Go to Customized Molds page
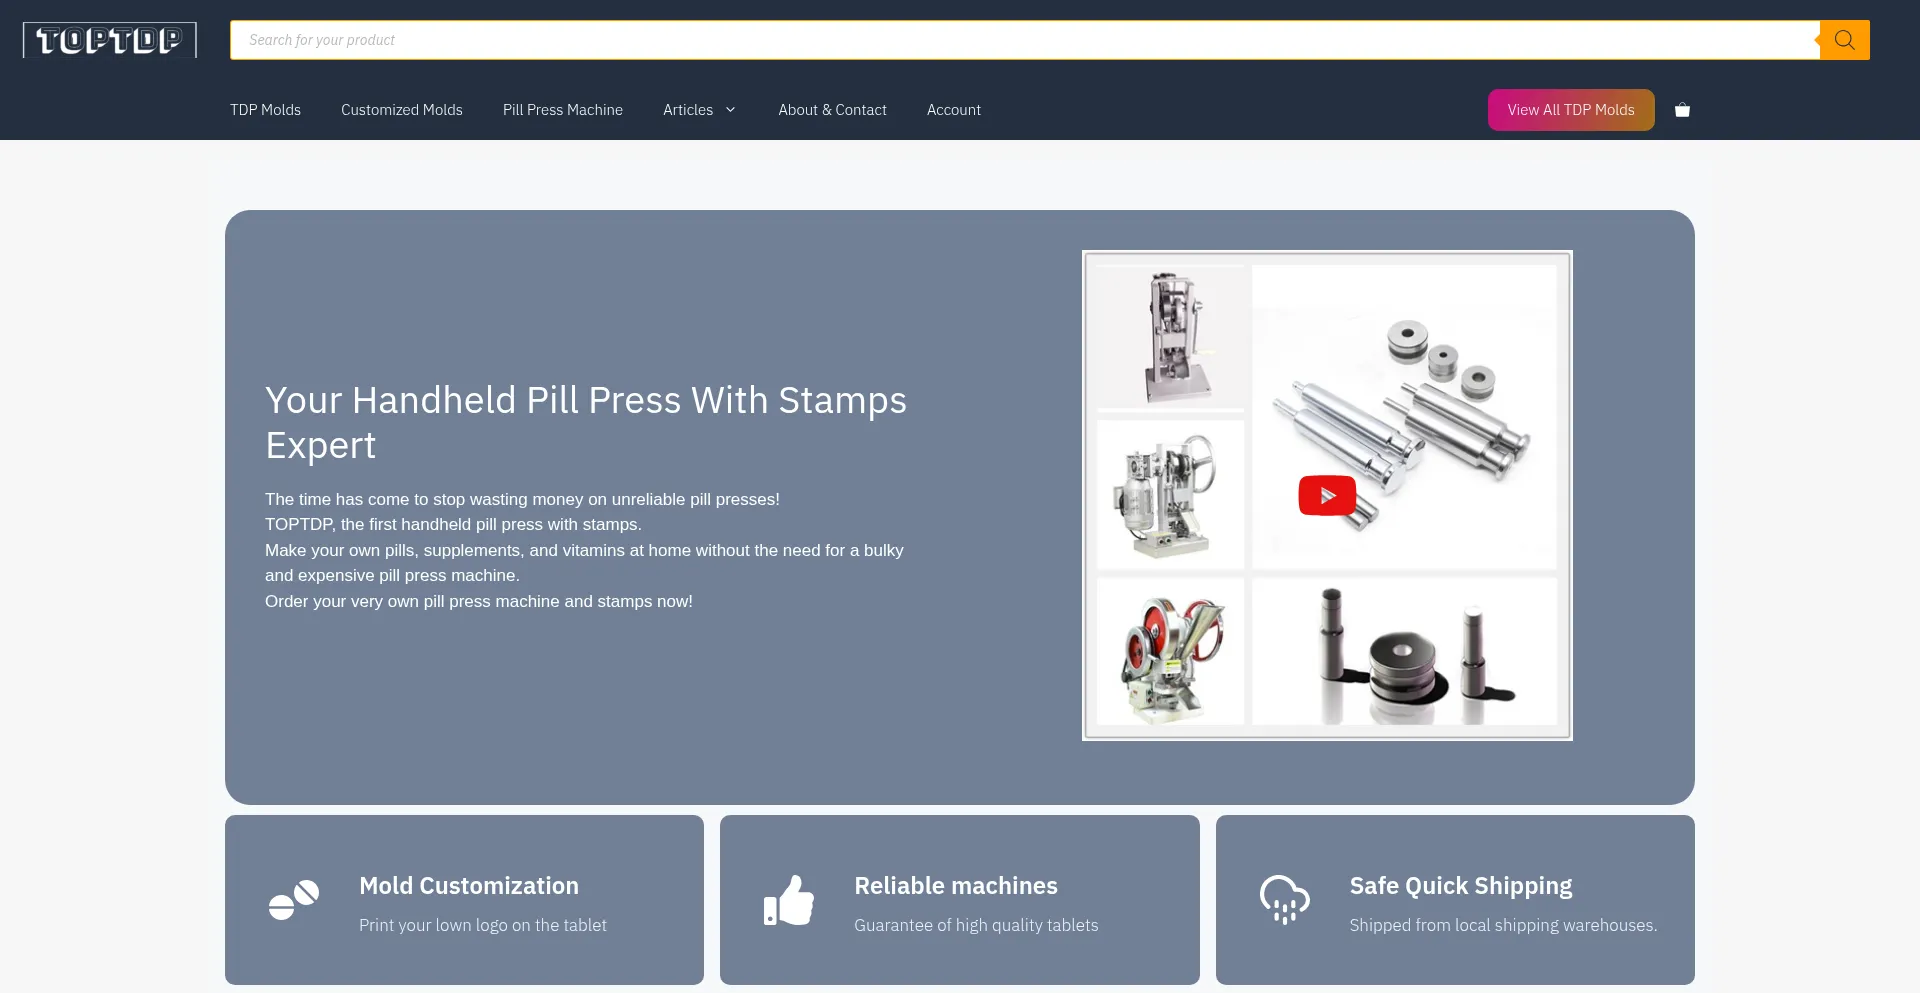The image size is (1920, 993). pos(402,110)
